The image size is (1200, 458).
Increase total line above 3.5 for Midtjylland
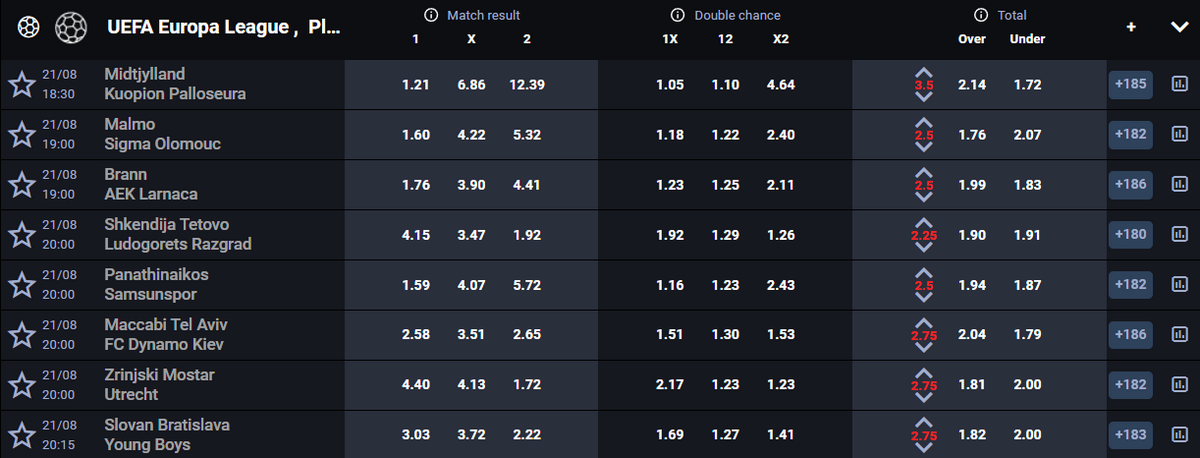(924, 73)
